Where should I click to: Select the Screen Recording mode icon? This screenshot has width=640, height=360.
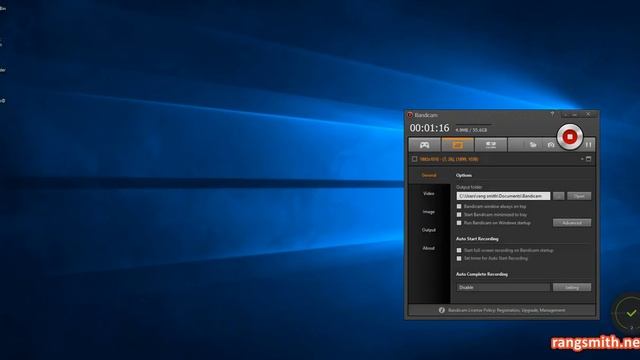(458, 145)
